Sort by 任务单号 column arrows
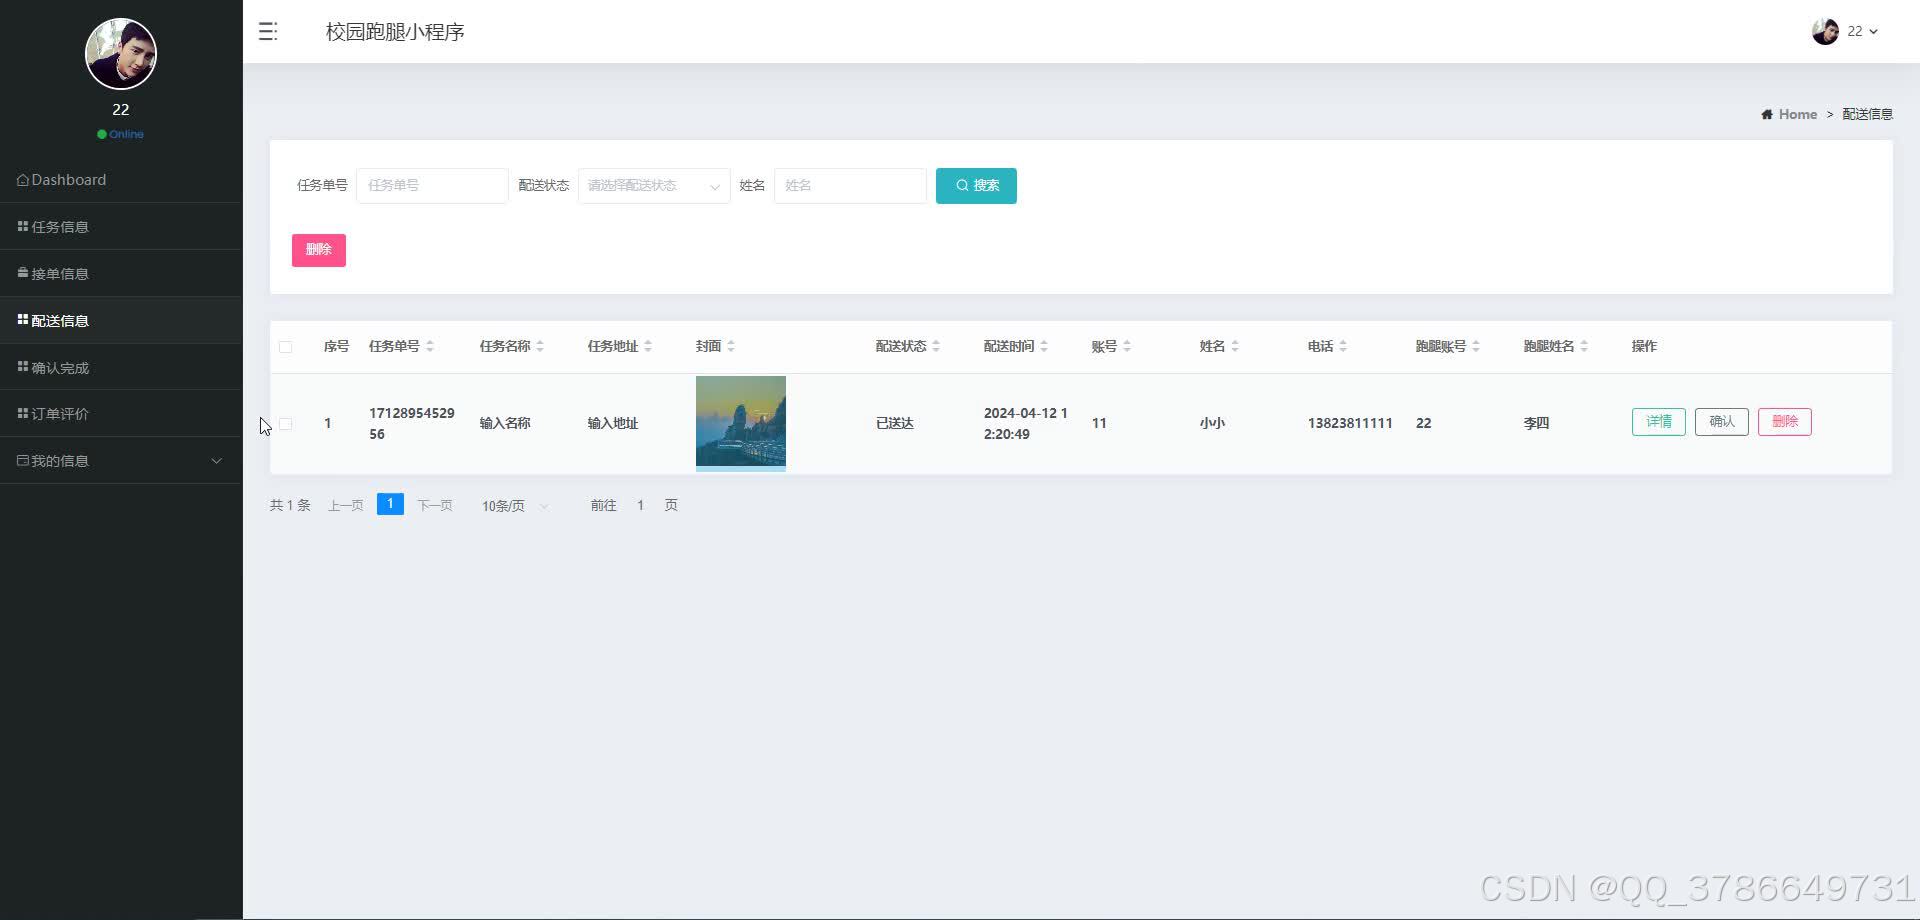Screen dimensions: 1920x920 click(x=430, y=347)
